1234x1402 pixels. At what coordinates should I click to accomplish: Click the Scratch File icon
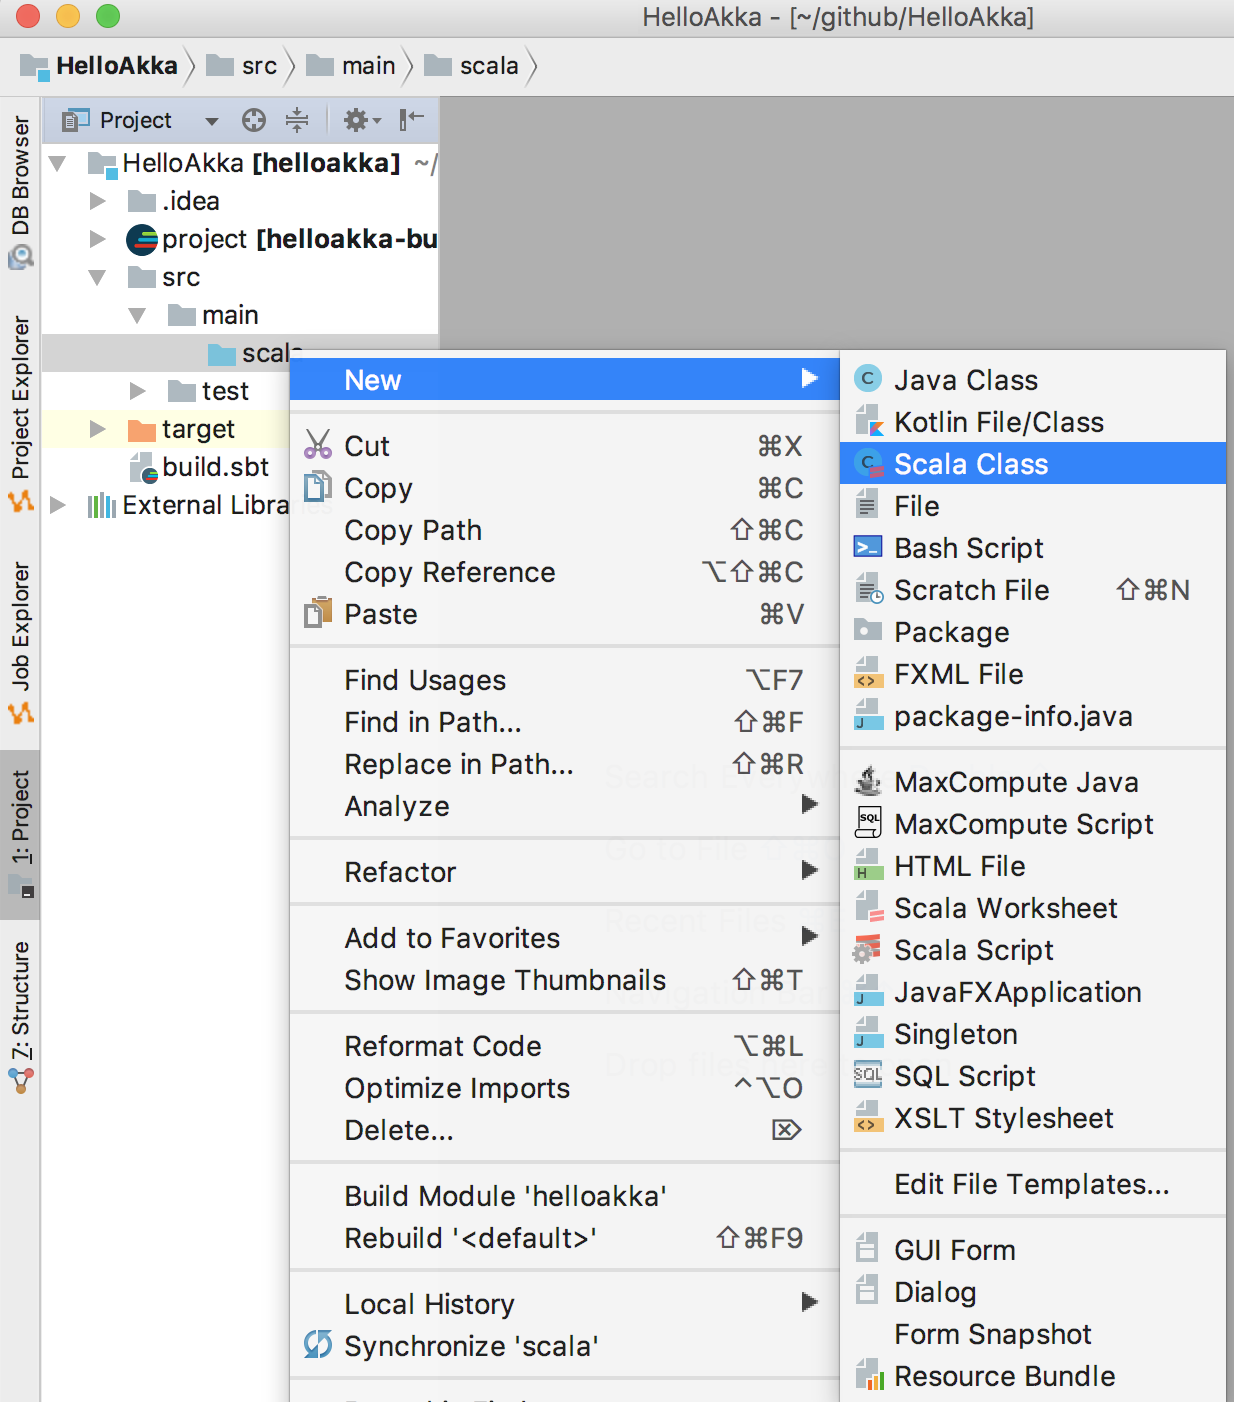(x=868, y=589)
